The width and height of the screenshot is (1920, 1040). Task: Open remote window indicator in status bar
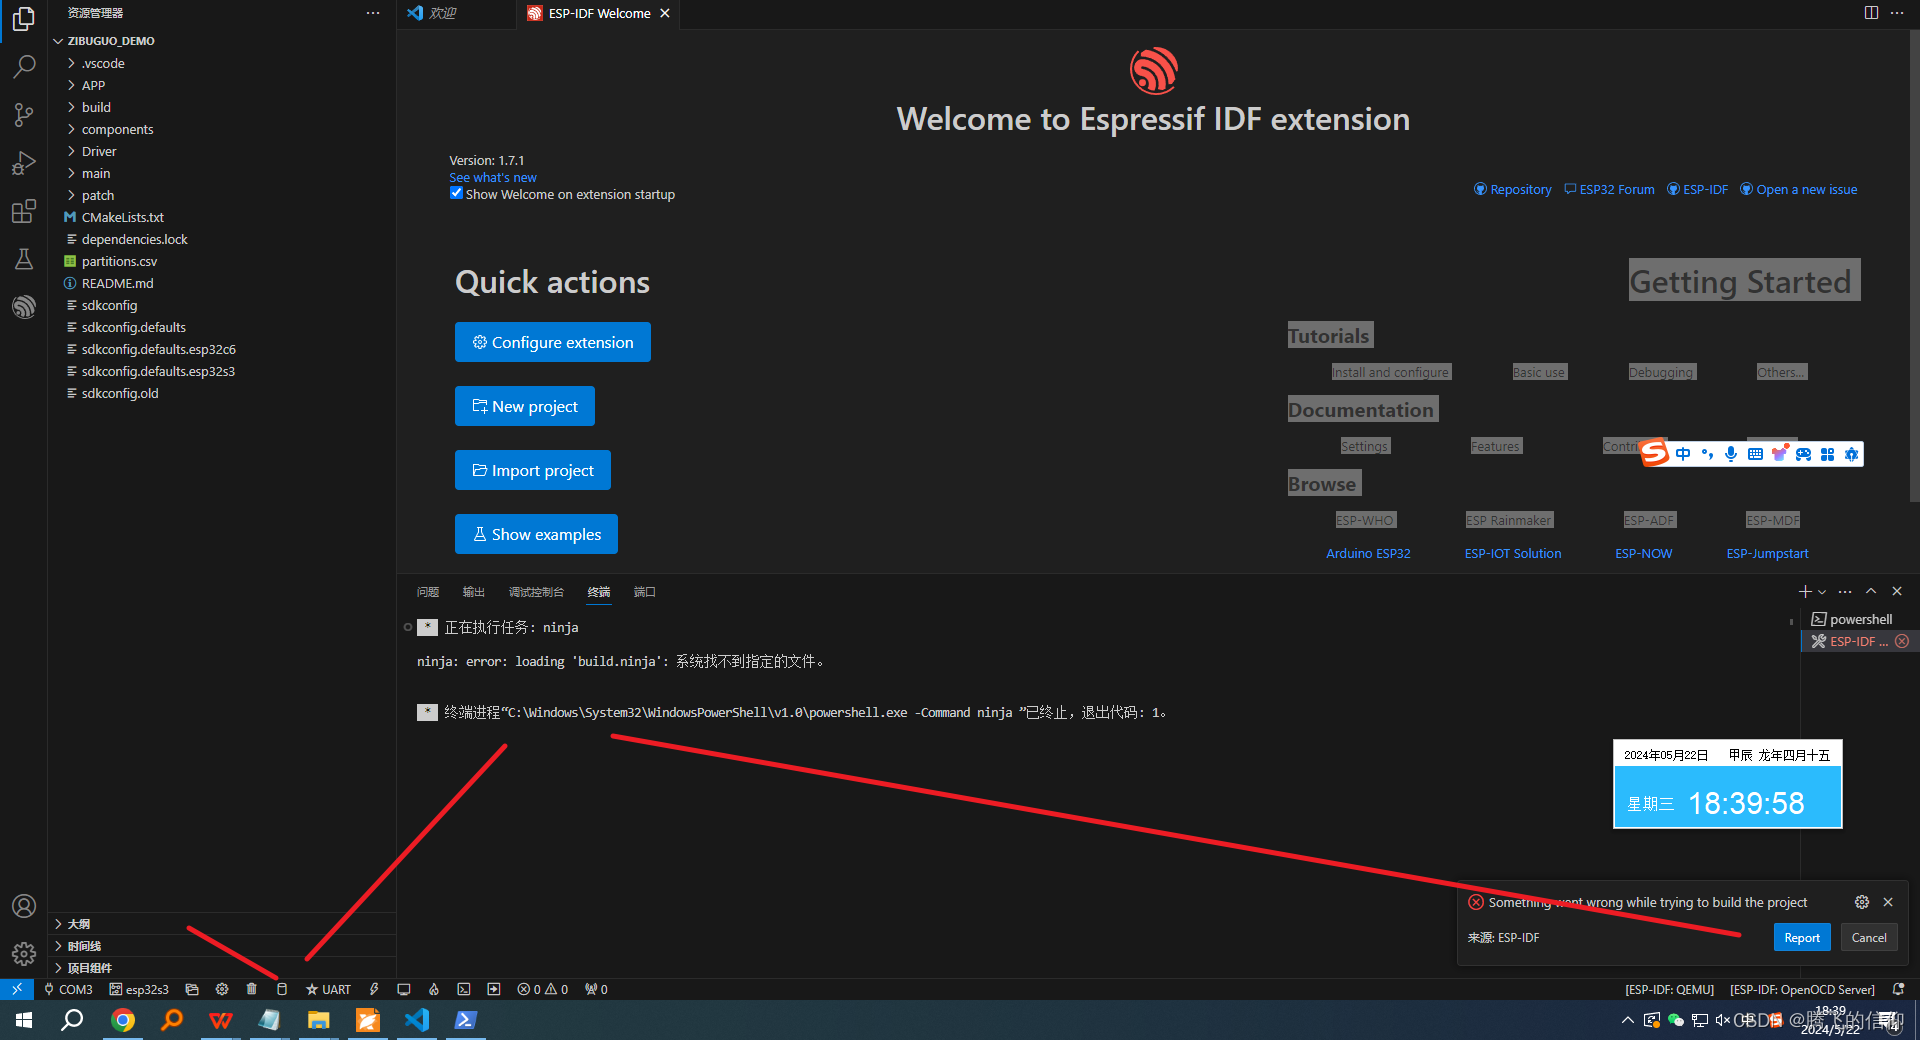coord(17,989)
